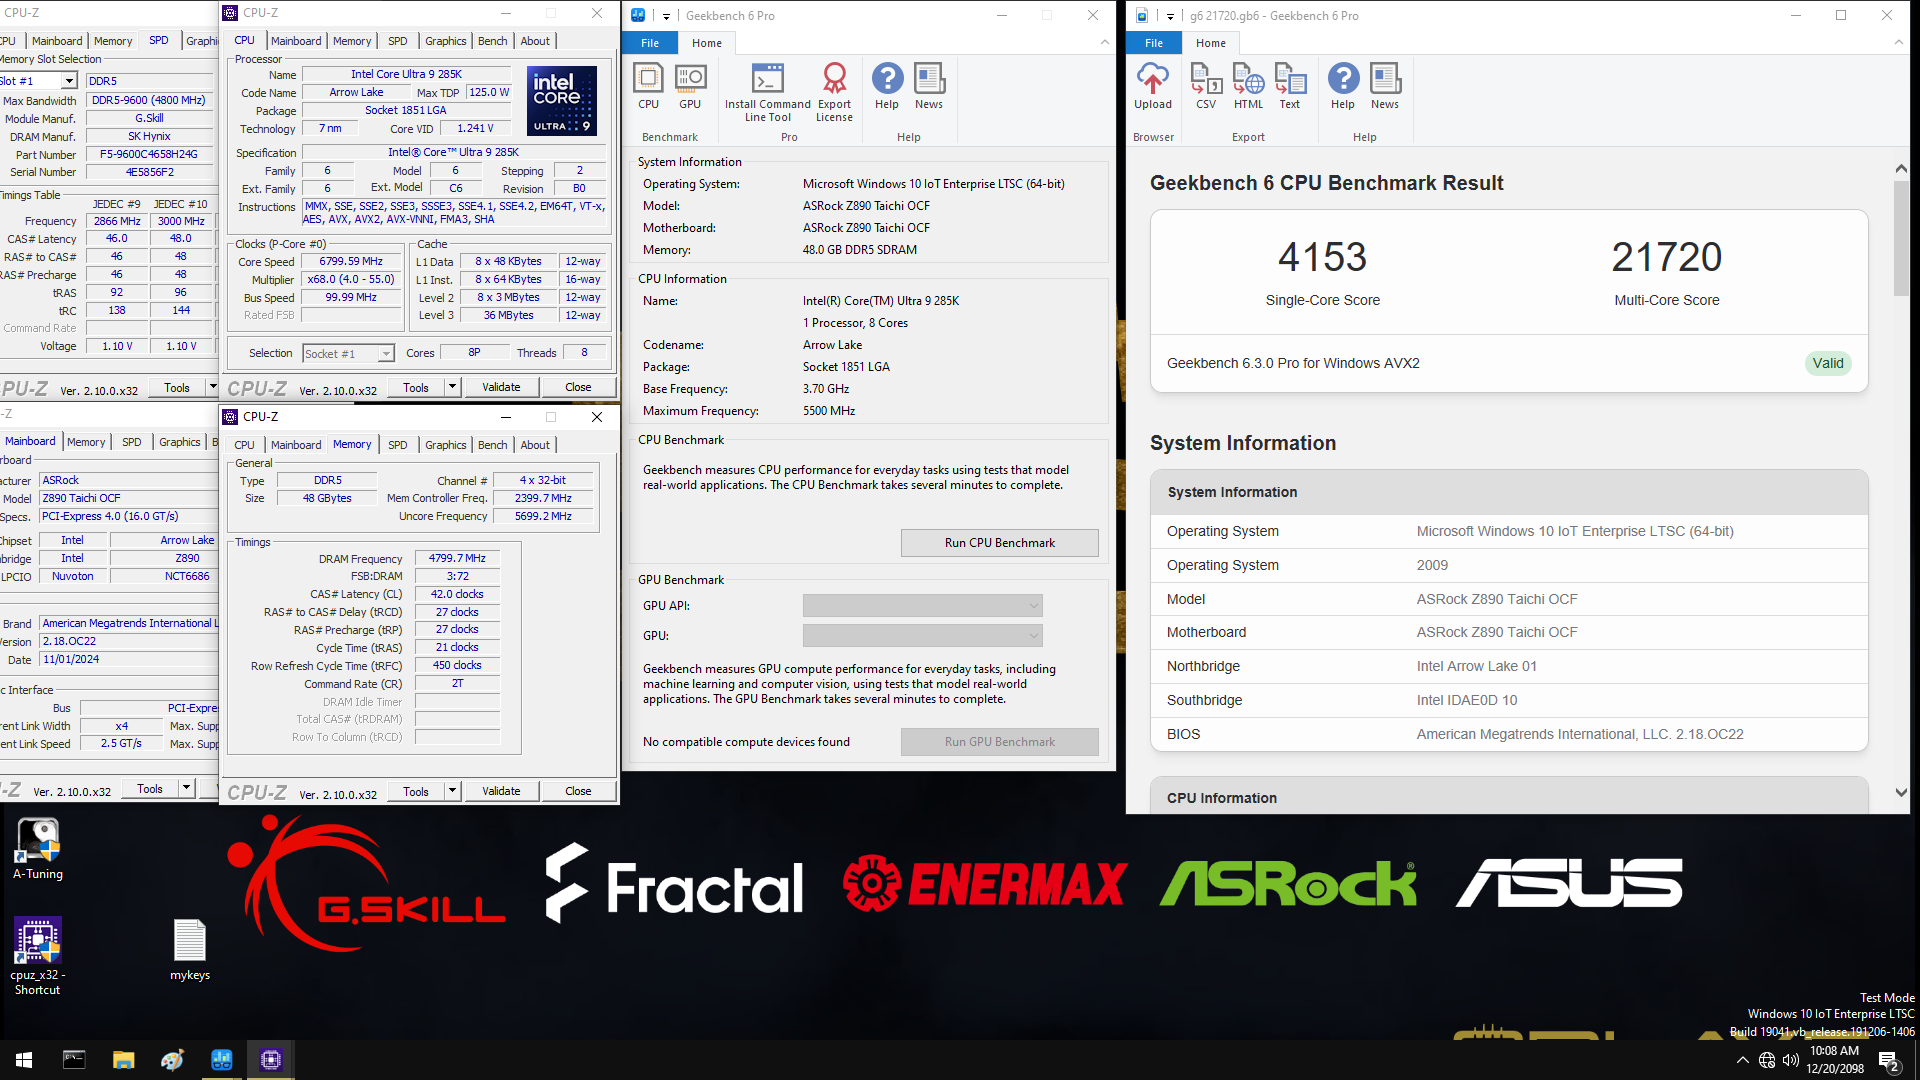Viewport: 1920px width, 1080px height.
Task: Open the File tab in g6 21720.gb6 window
Action: coord(1154,43)
